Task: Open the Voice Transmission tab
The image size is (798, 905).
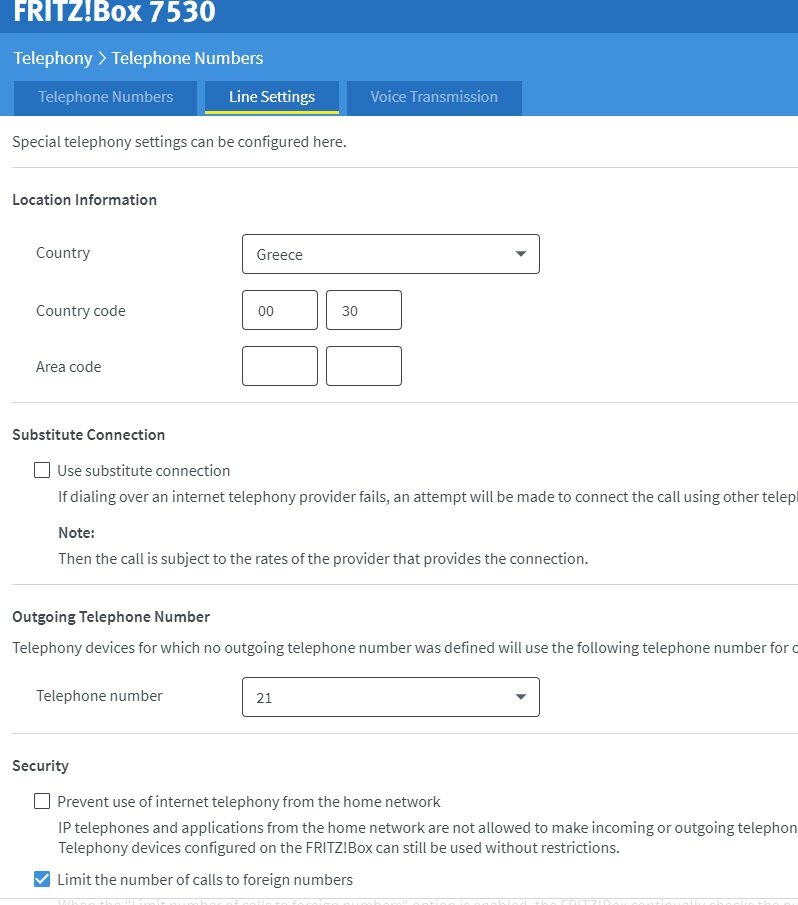Action: pos(434,98)
